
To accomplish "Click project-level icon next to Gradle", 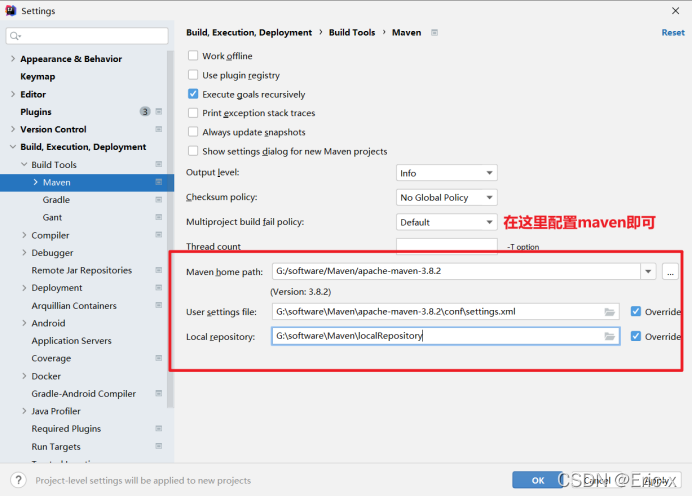I will [159, 200].
